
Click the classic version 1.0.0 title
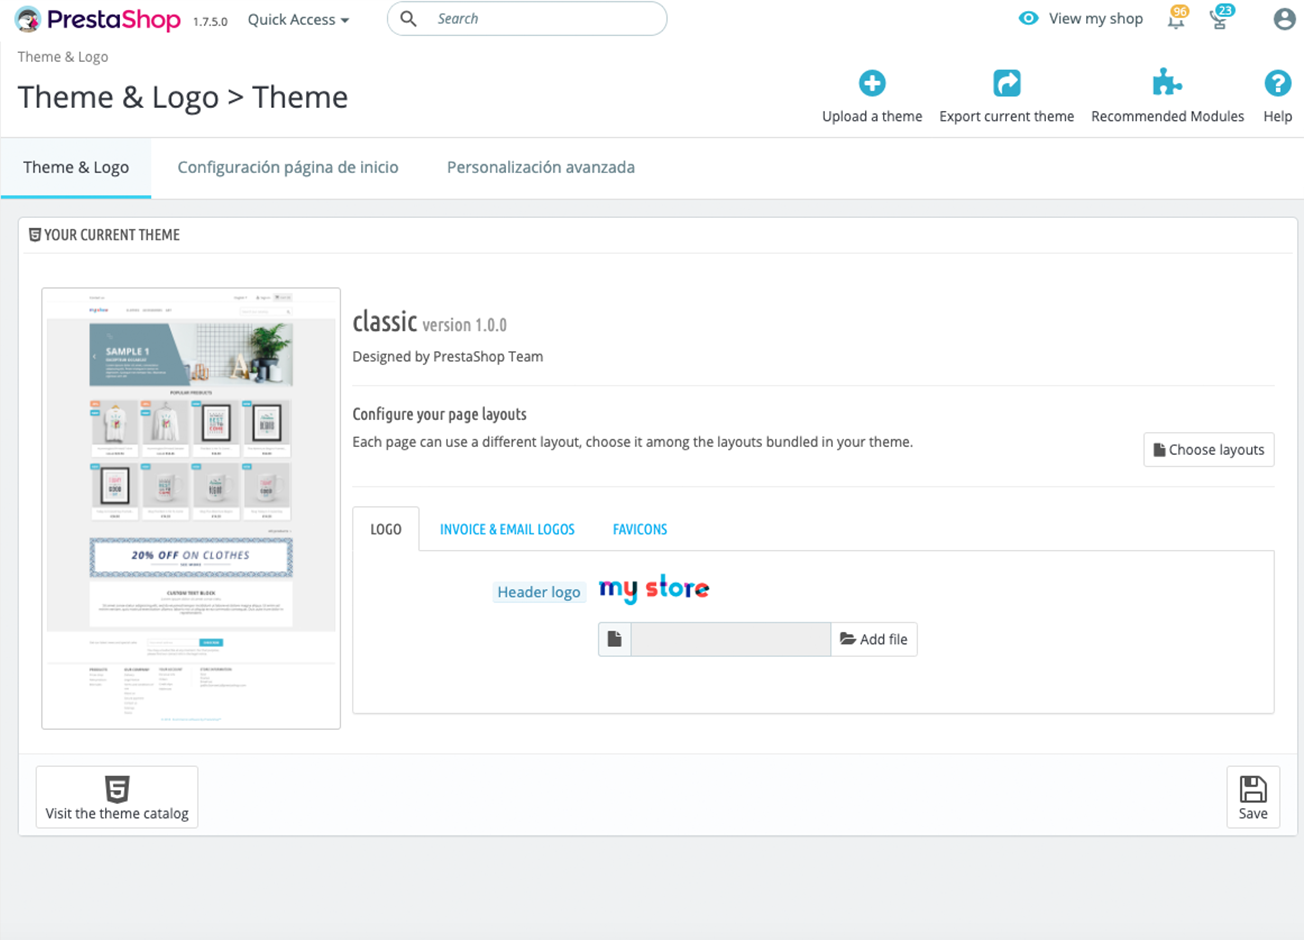point(430,322)
